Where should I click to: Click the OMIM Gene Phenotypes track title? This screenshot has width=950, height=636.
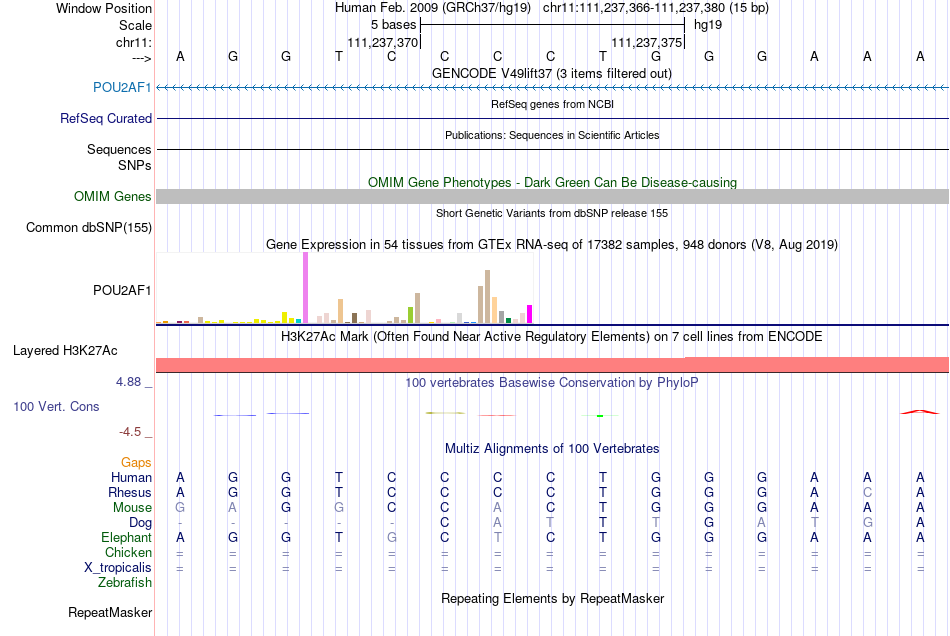pos(552,182)
